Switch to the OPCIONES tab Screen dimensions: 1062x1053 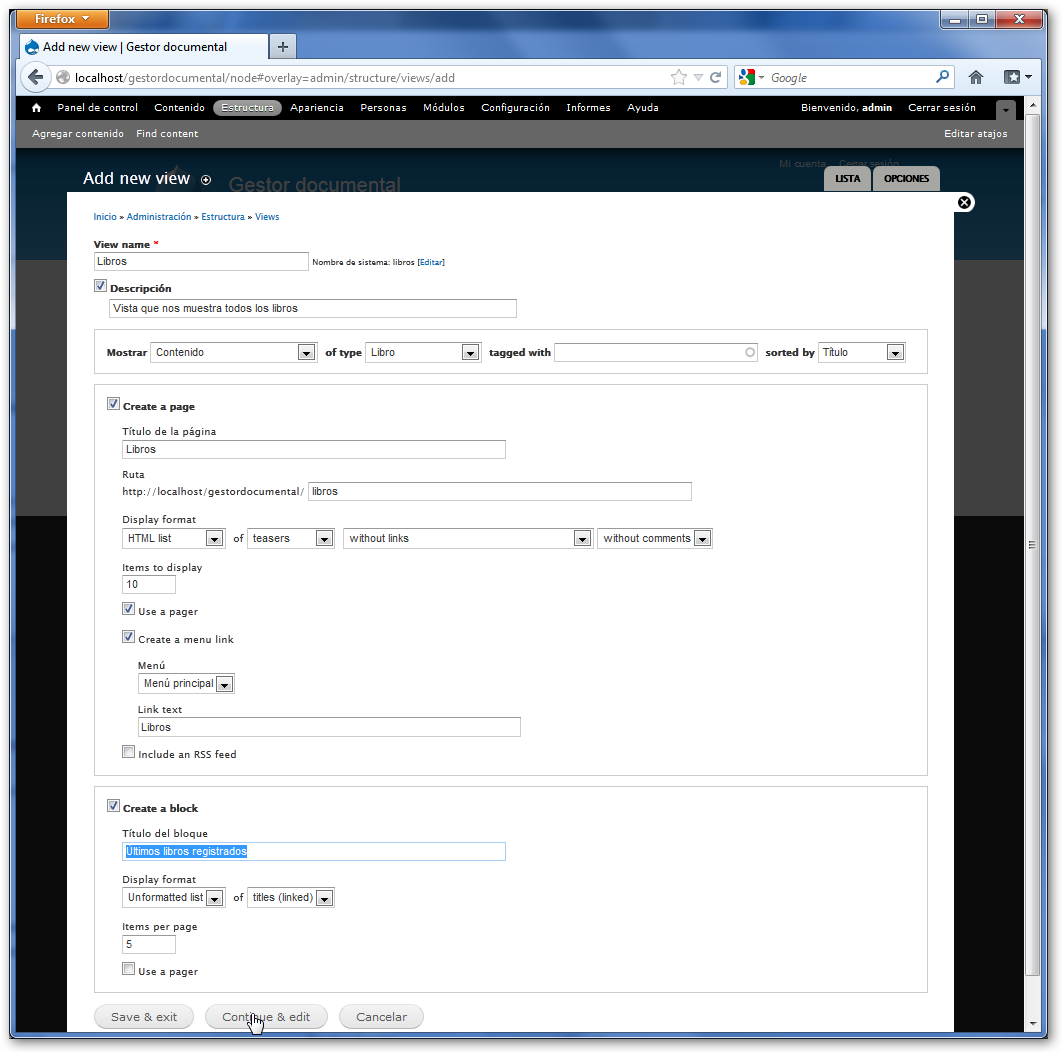[x=906, y=179]
